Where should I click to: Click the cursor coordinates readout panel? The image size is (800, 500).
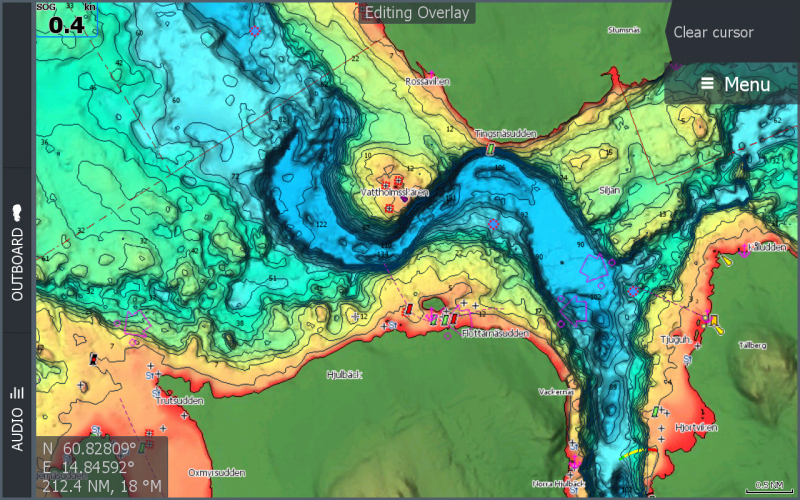coord(101,468)
